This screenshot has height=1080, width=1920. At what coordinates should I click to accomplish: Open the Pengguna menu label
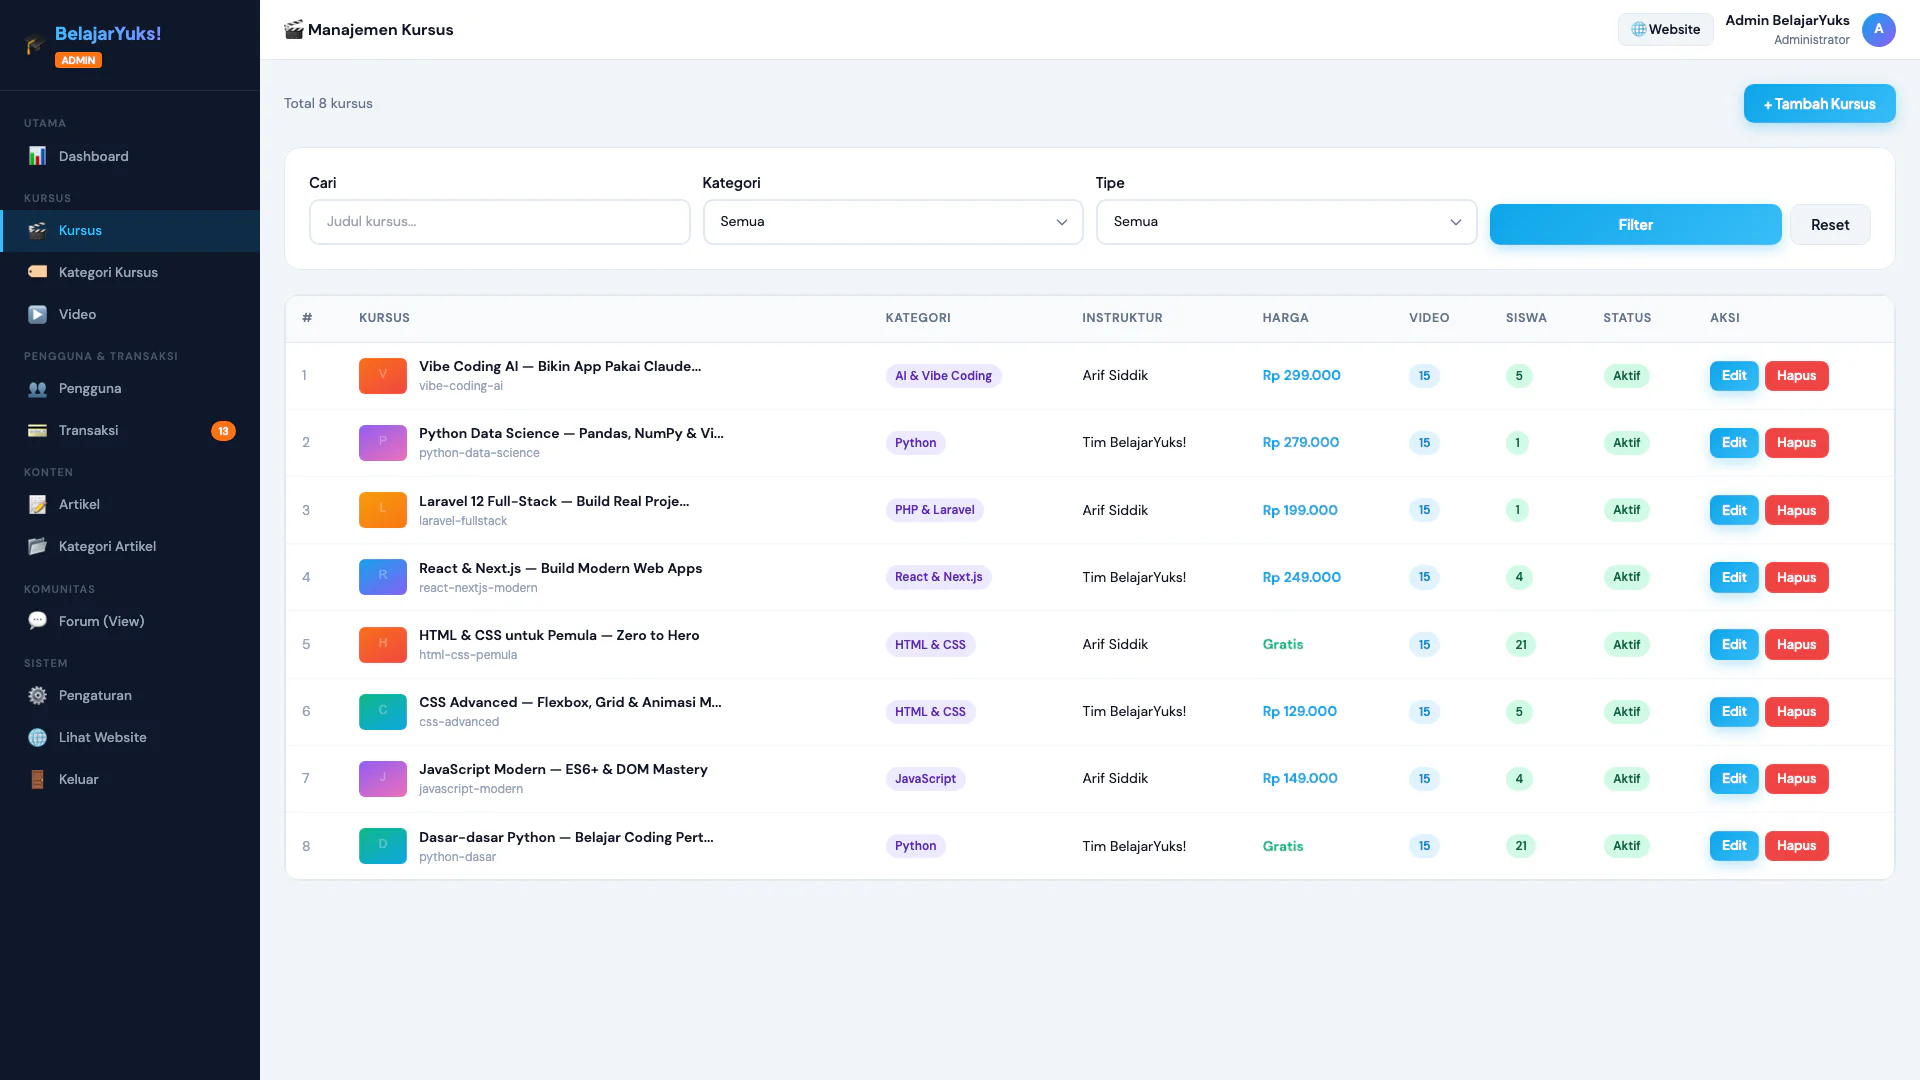90,388
